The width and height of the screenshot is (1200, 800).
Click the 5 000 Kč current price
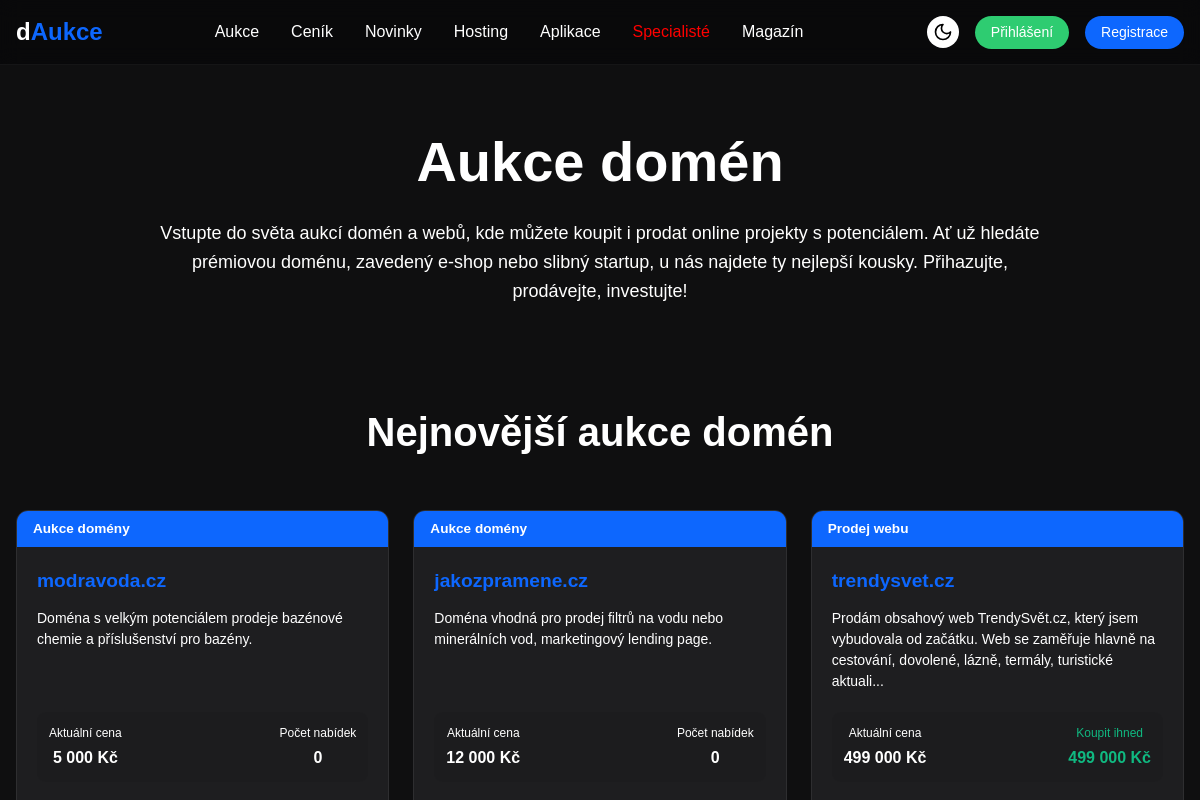tap(85, 758)
